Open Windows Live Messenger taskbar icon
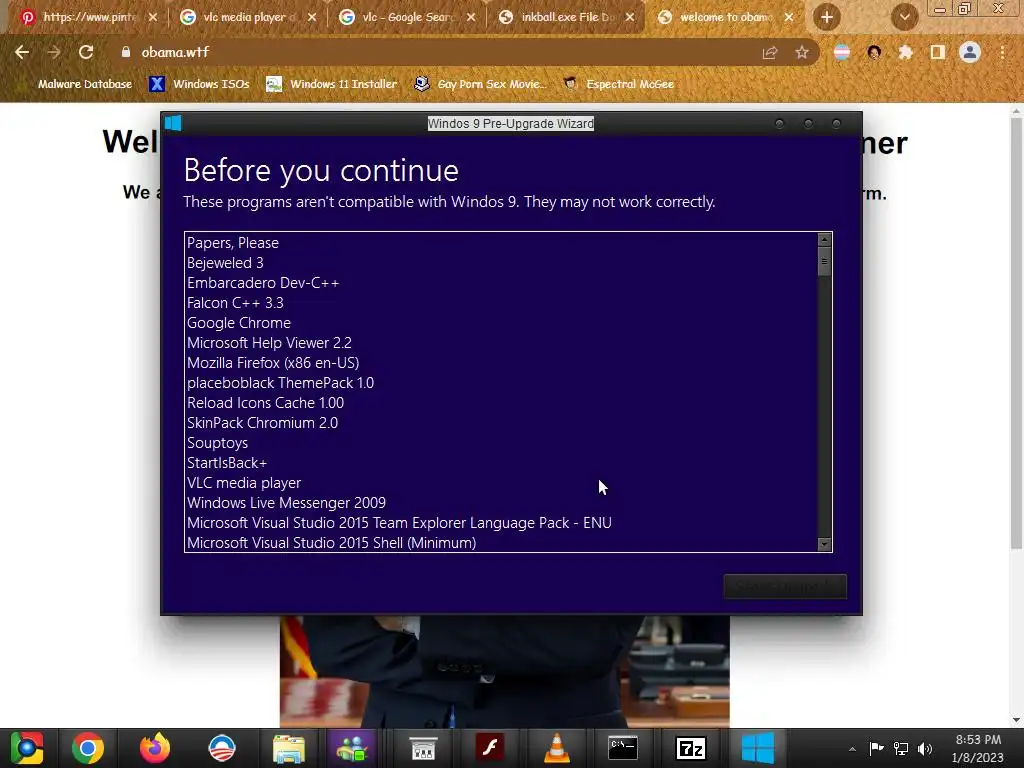The width and height of the screenshot is (1024, 768). point(353,748)
